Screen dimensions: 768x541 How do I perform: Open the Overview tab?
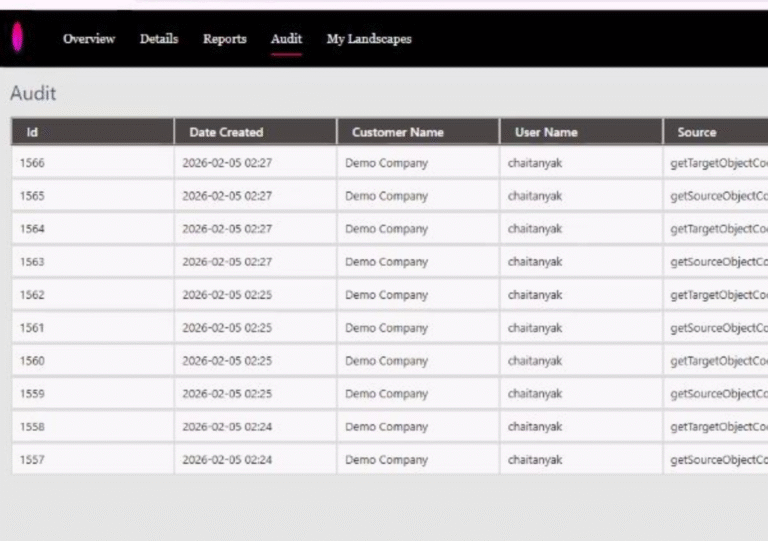click(89, 39)
